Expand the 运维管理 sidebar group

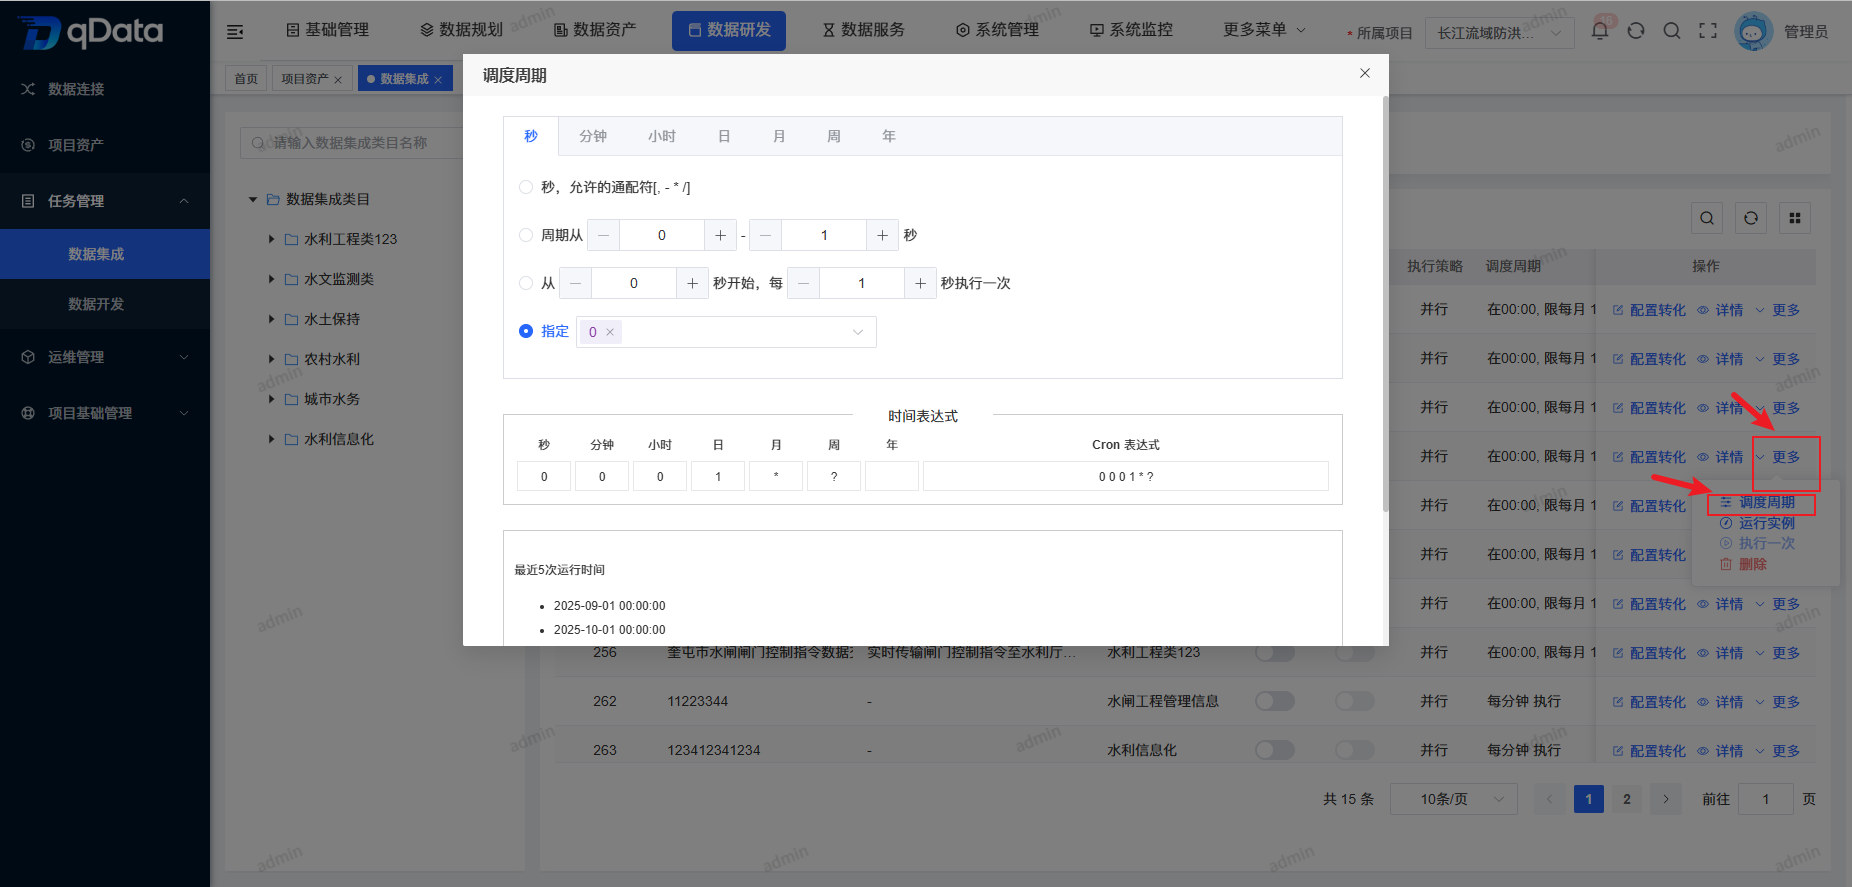point(105,357)
